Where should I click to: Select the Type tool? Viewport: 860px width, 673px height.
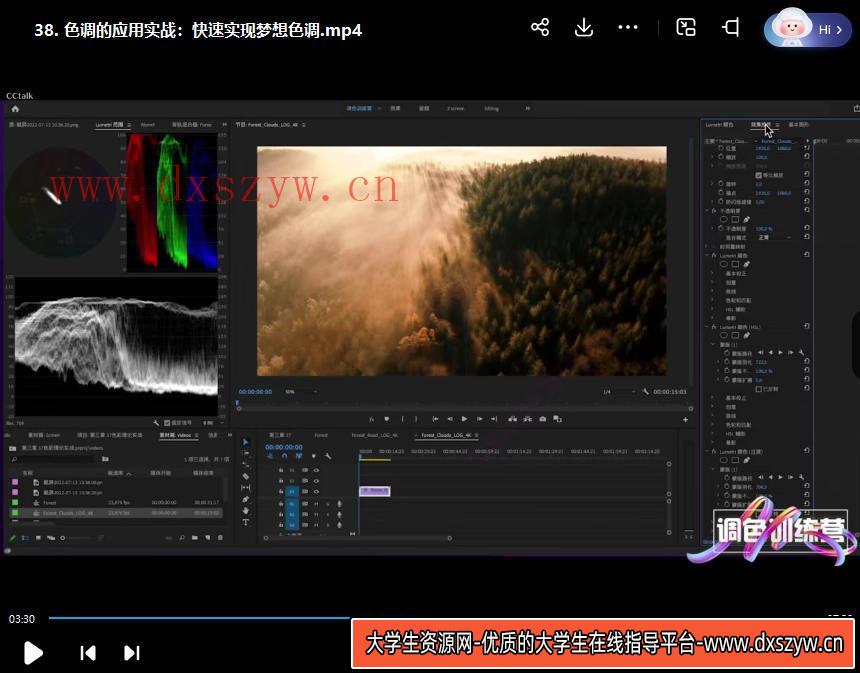tap(245, 522)
